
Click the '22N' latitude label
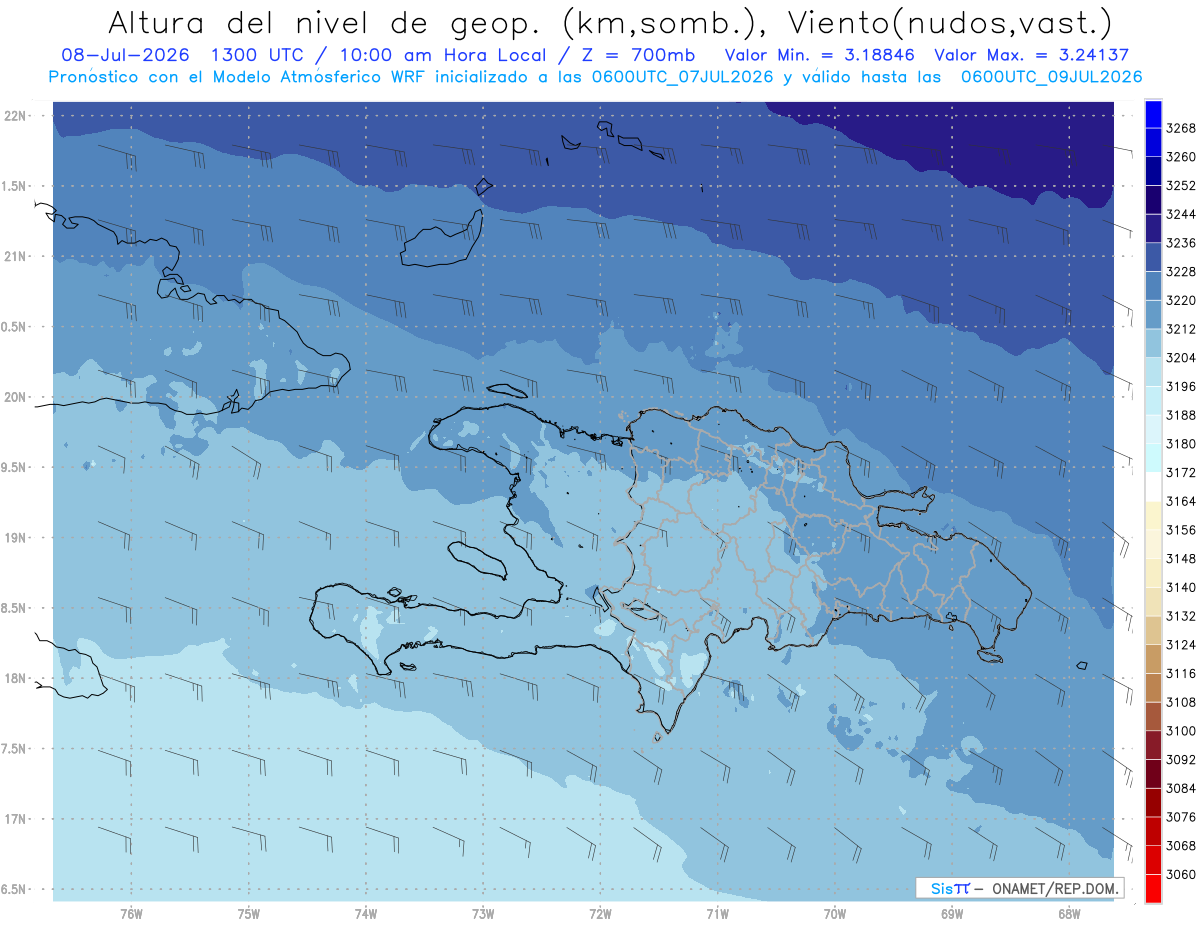(x=17, y=115)
